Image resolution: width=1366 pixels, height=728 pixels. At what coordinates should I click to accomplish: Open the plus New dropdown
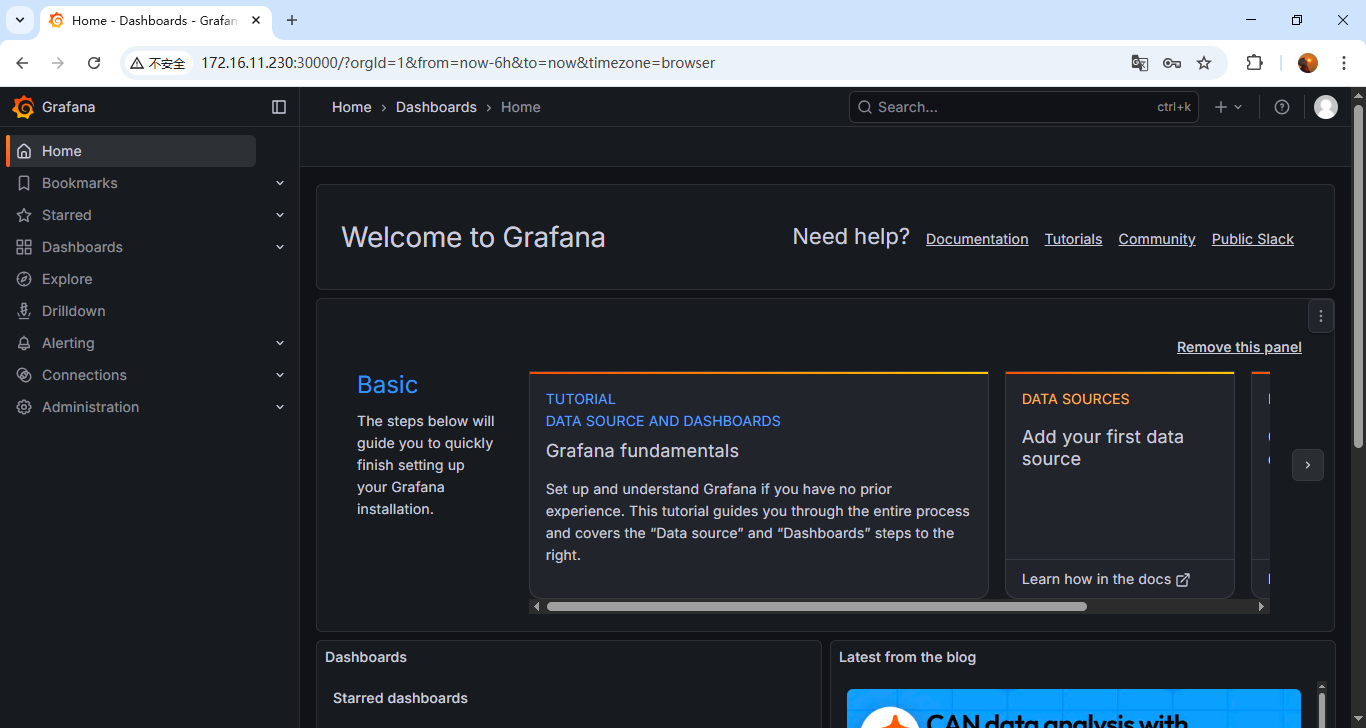pyautogui.click(x=1228, y=107)
